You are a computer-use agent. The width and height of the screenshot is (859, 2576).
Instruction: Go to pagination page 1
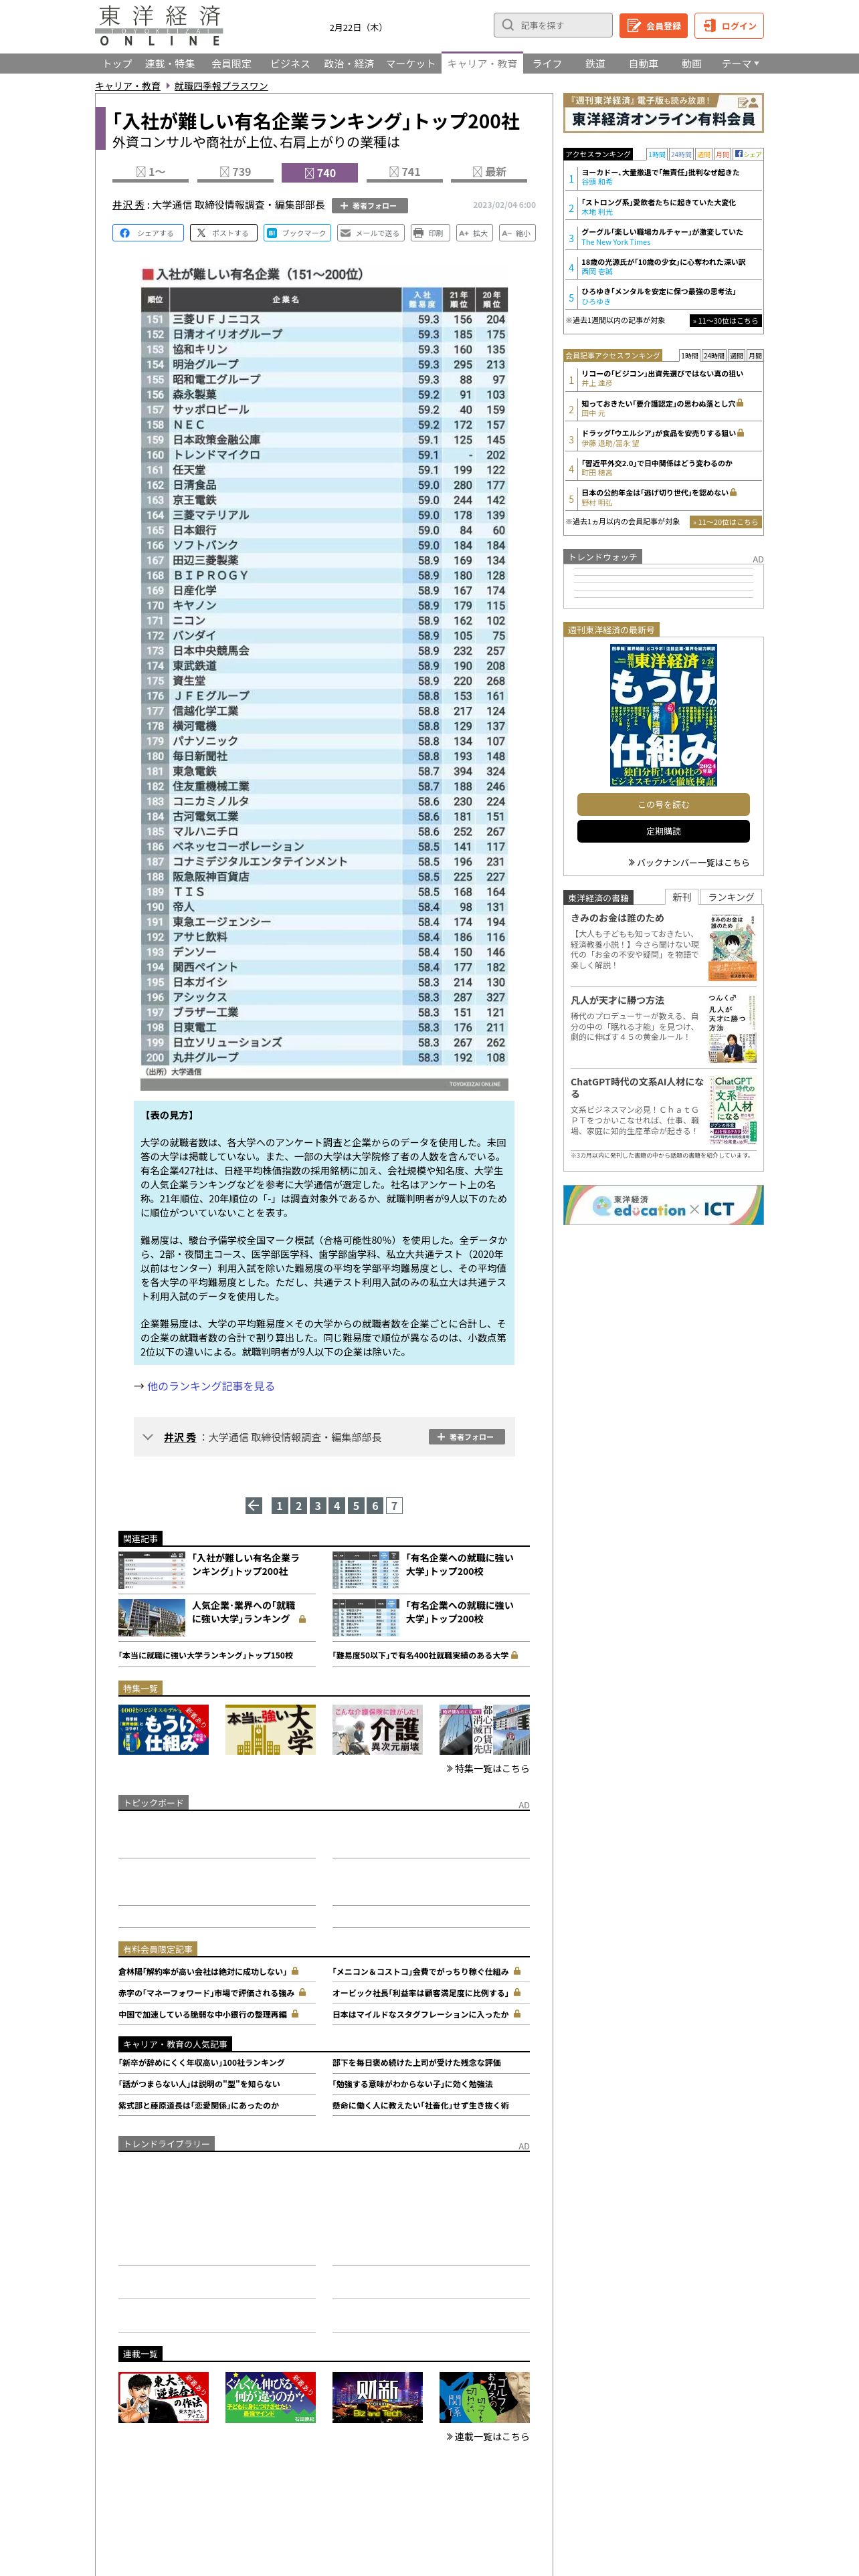[x=279, y=1505]
